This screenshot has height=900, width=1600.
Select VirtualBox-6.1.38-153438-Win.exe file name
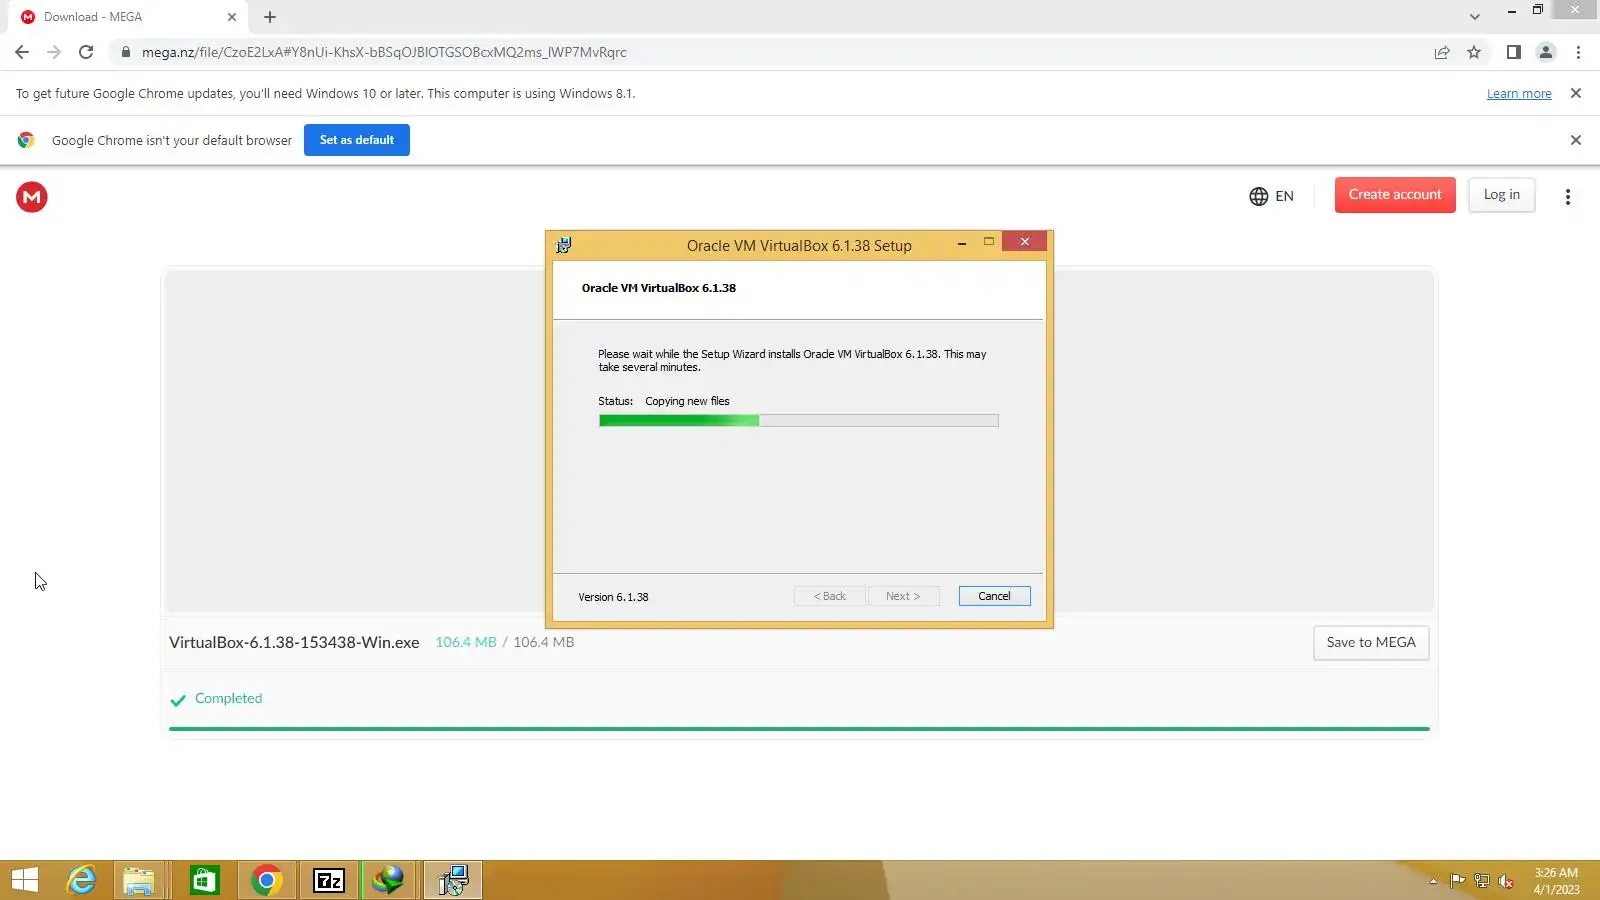pyautogui.click(x=294, y=643)
